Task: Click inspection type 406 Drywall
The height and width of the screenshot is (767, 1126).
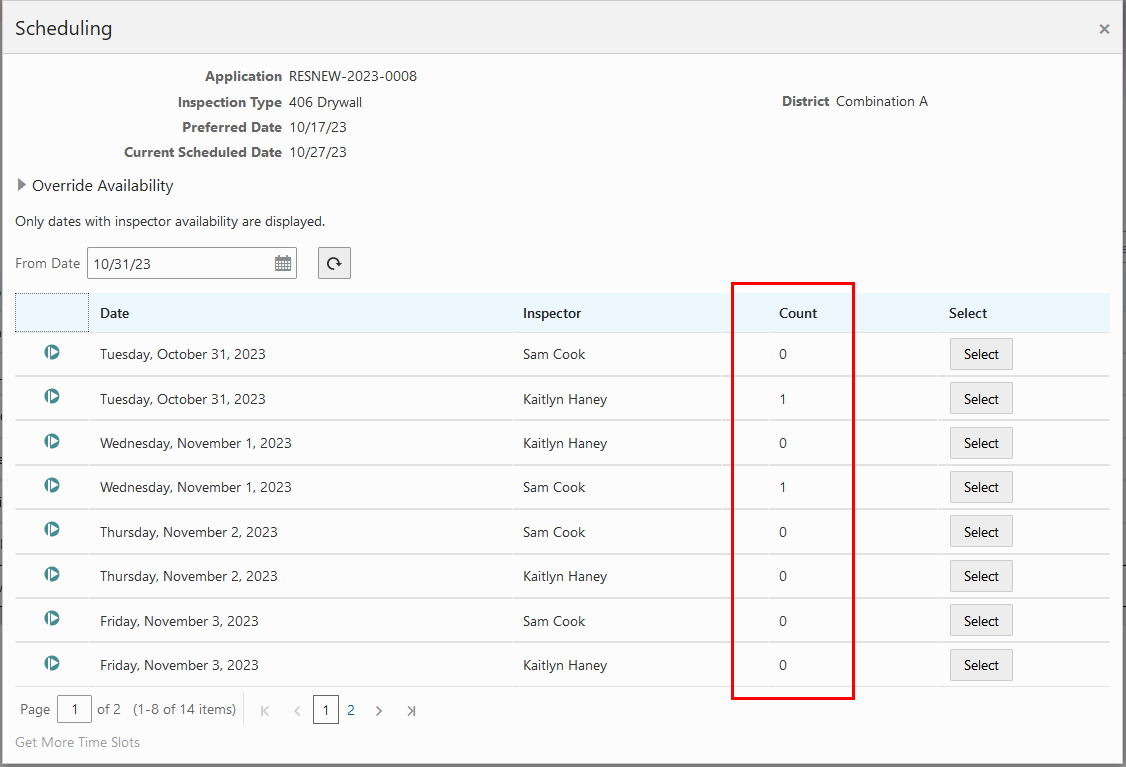Action: tap(325, 102)
